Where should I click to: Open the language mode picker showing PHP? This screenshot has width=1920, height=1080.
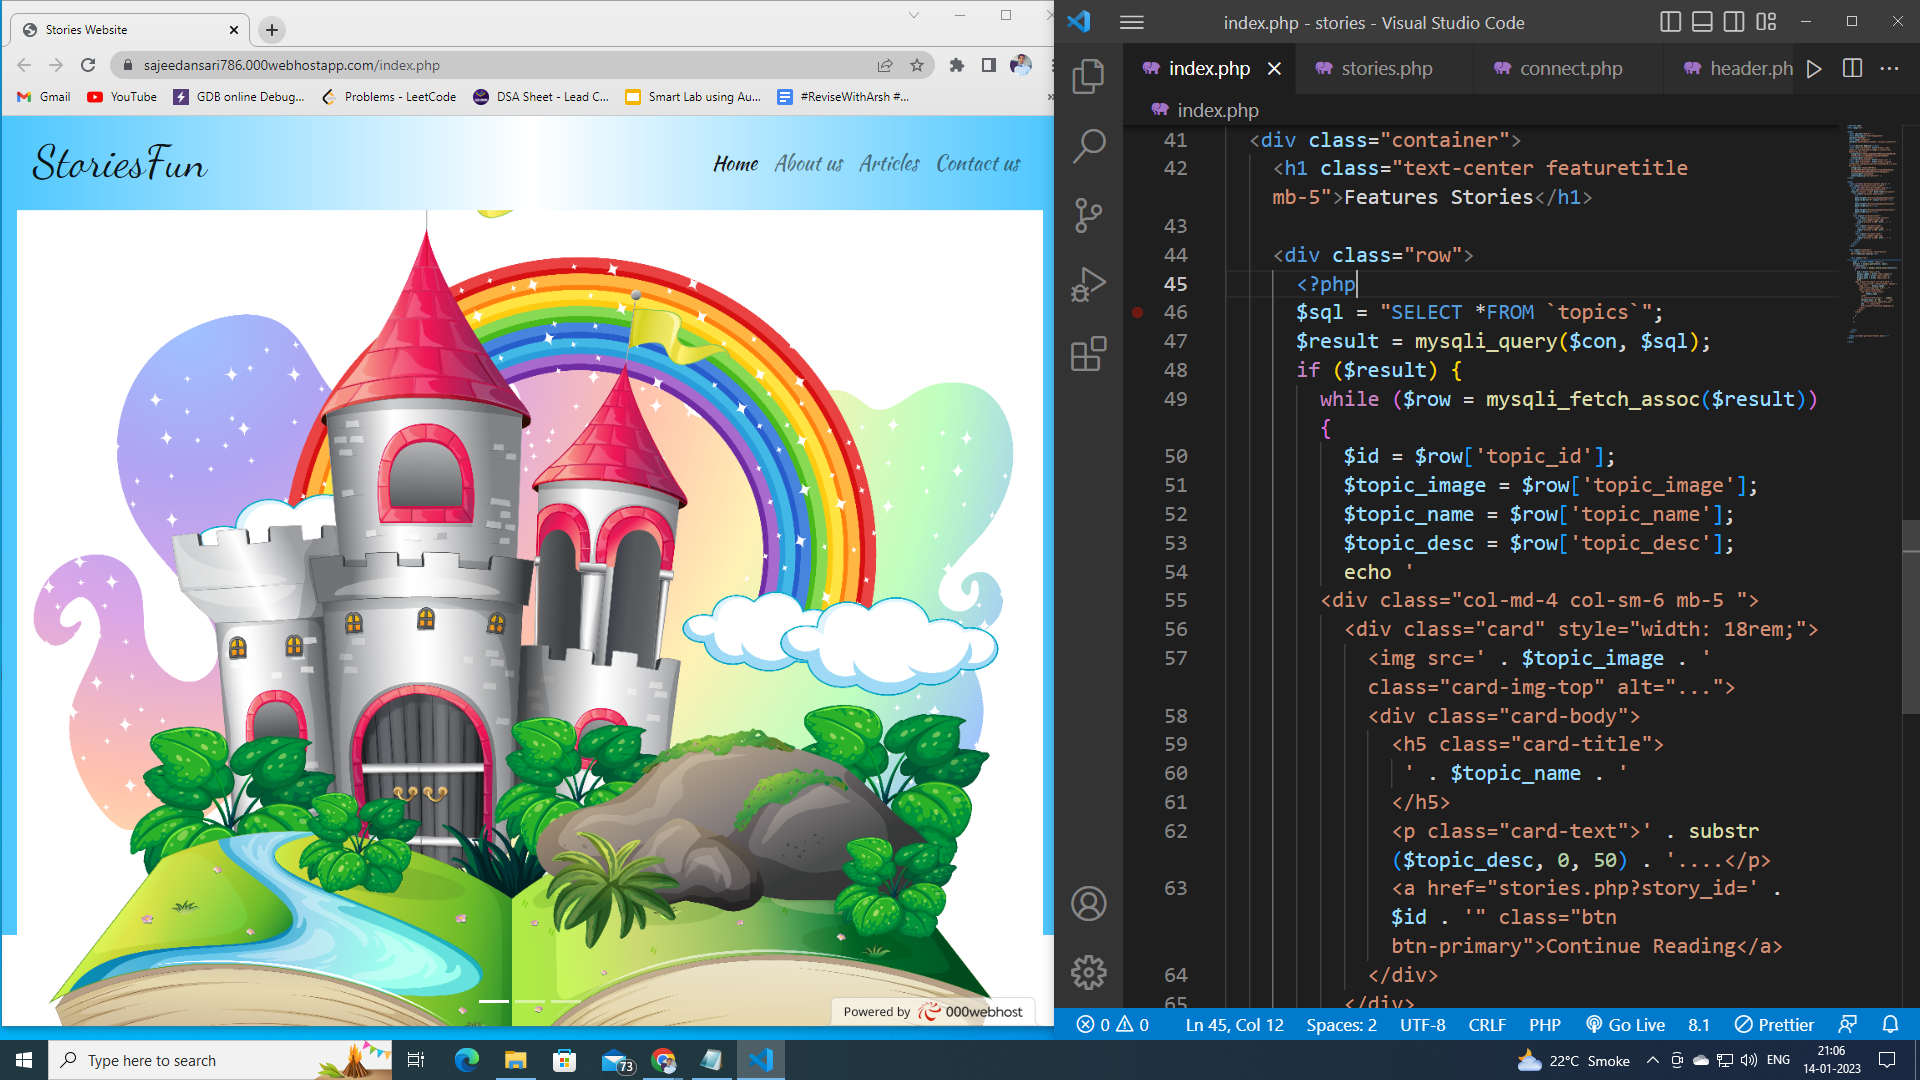[1546, 1024]
